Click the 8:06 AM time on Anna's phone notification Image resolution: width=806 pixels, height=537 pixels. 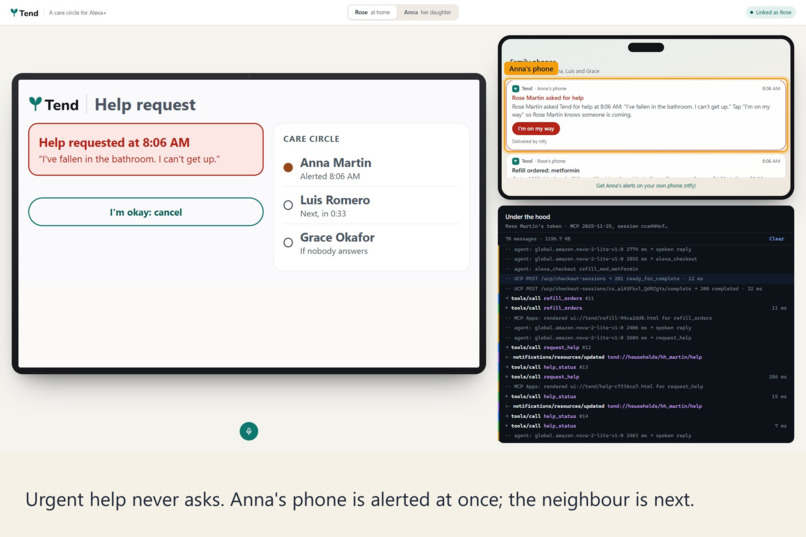(771, 88)
